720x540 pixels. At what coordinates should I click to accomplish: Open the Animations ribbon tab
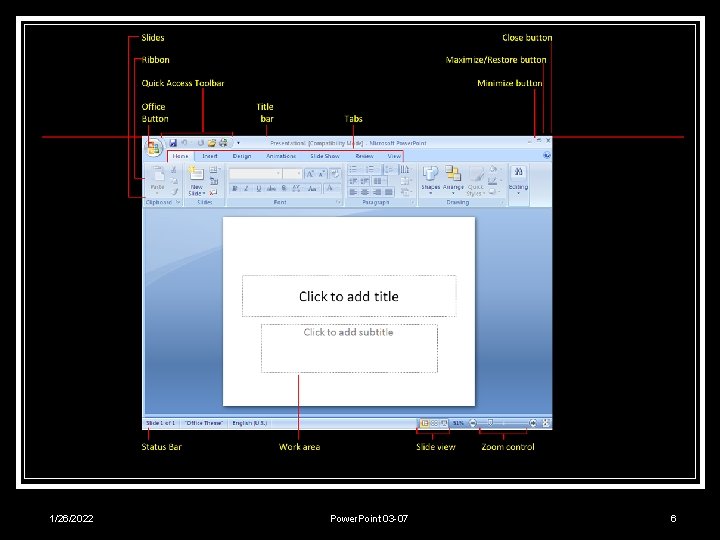click(281, 156)
